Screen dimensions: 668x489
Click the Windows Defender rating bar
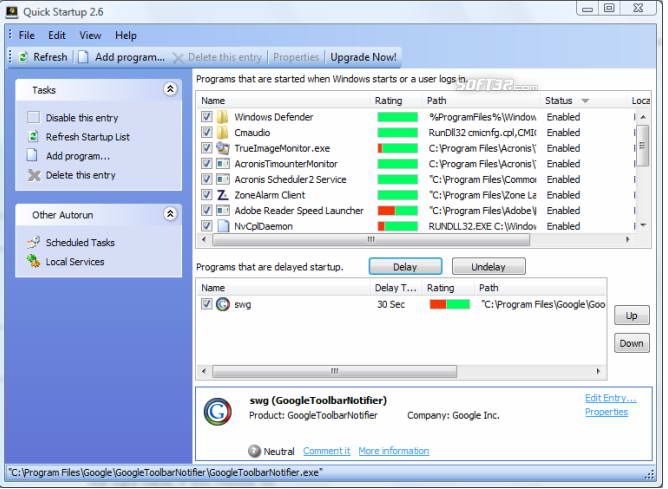[397, 117]
